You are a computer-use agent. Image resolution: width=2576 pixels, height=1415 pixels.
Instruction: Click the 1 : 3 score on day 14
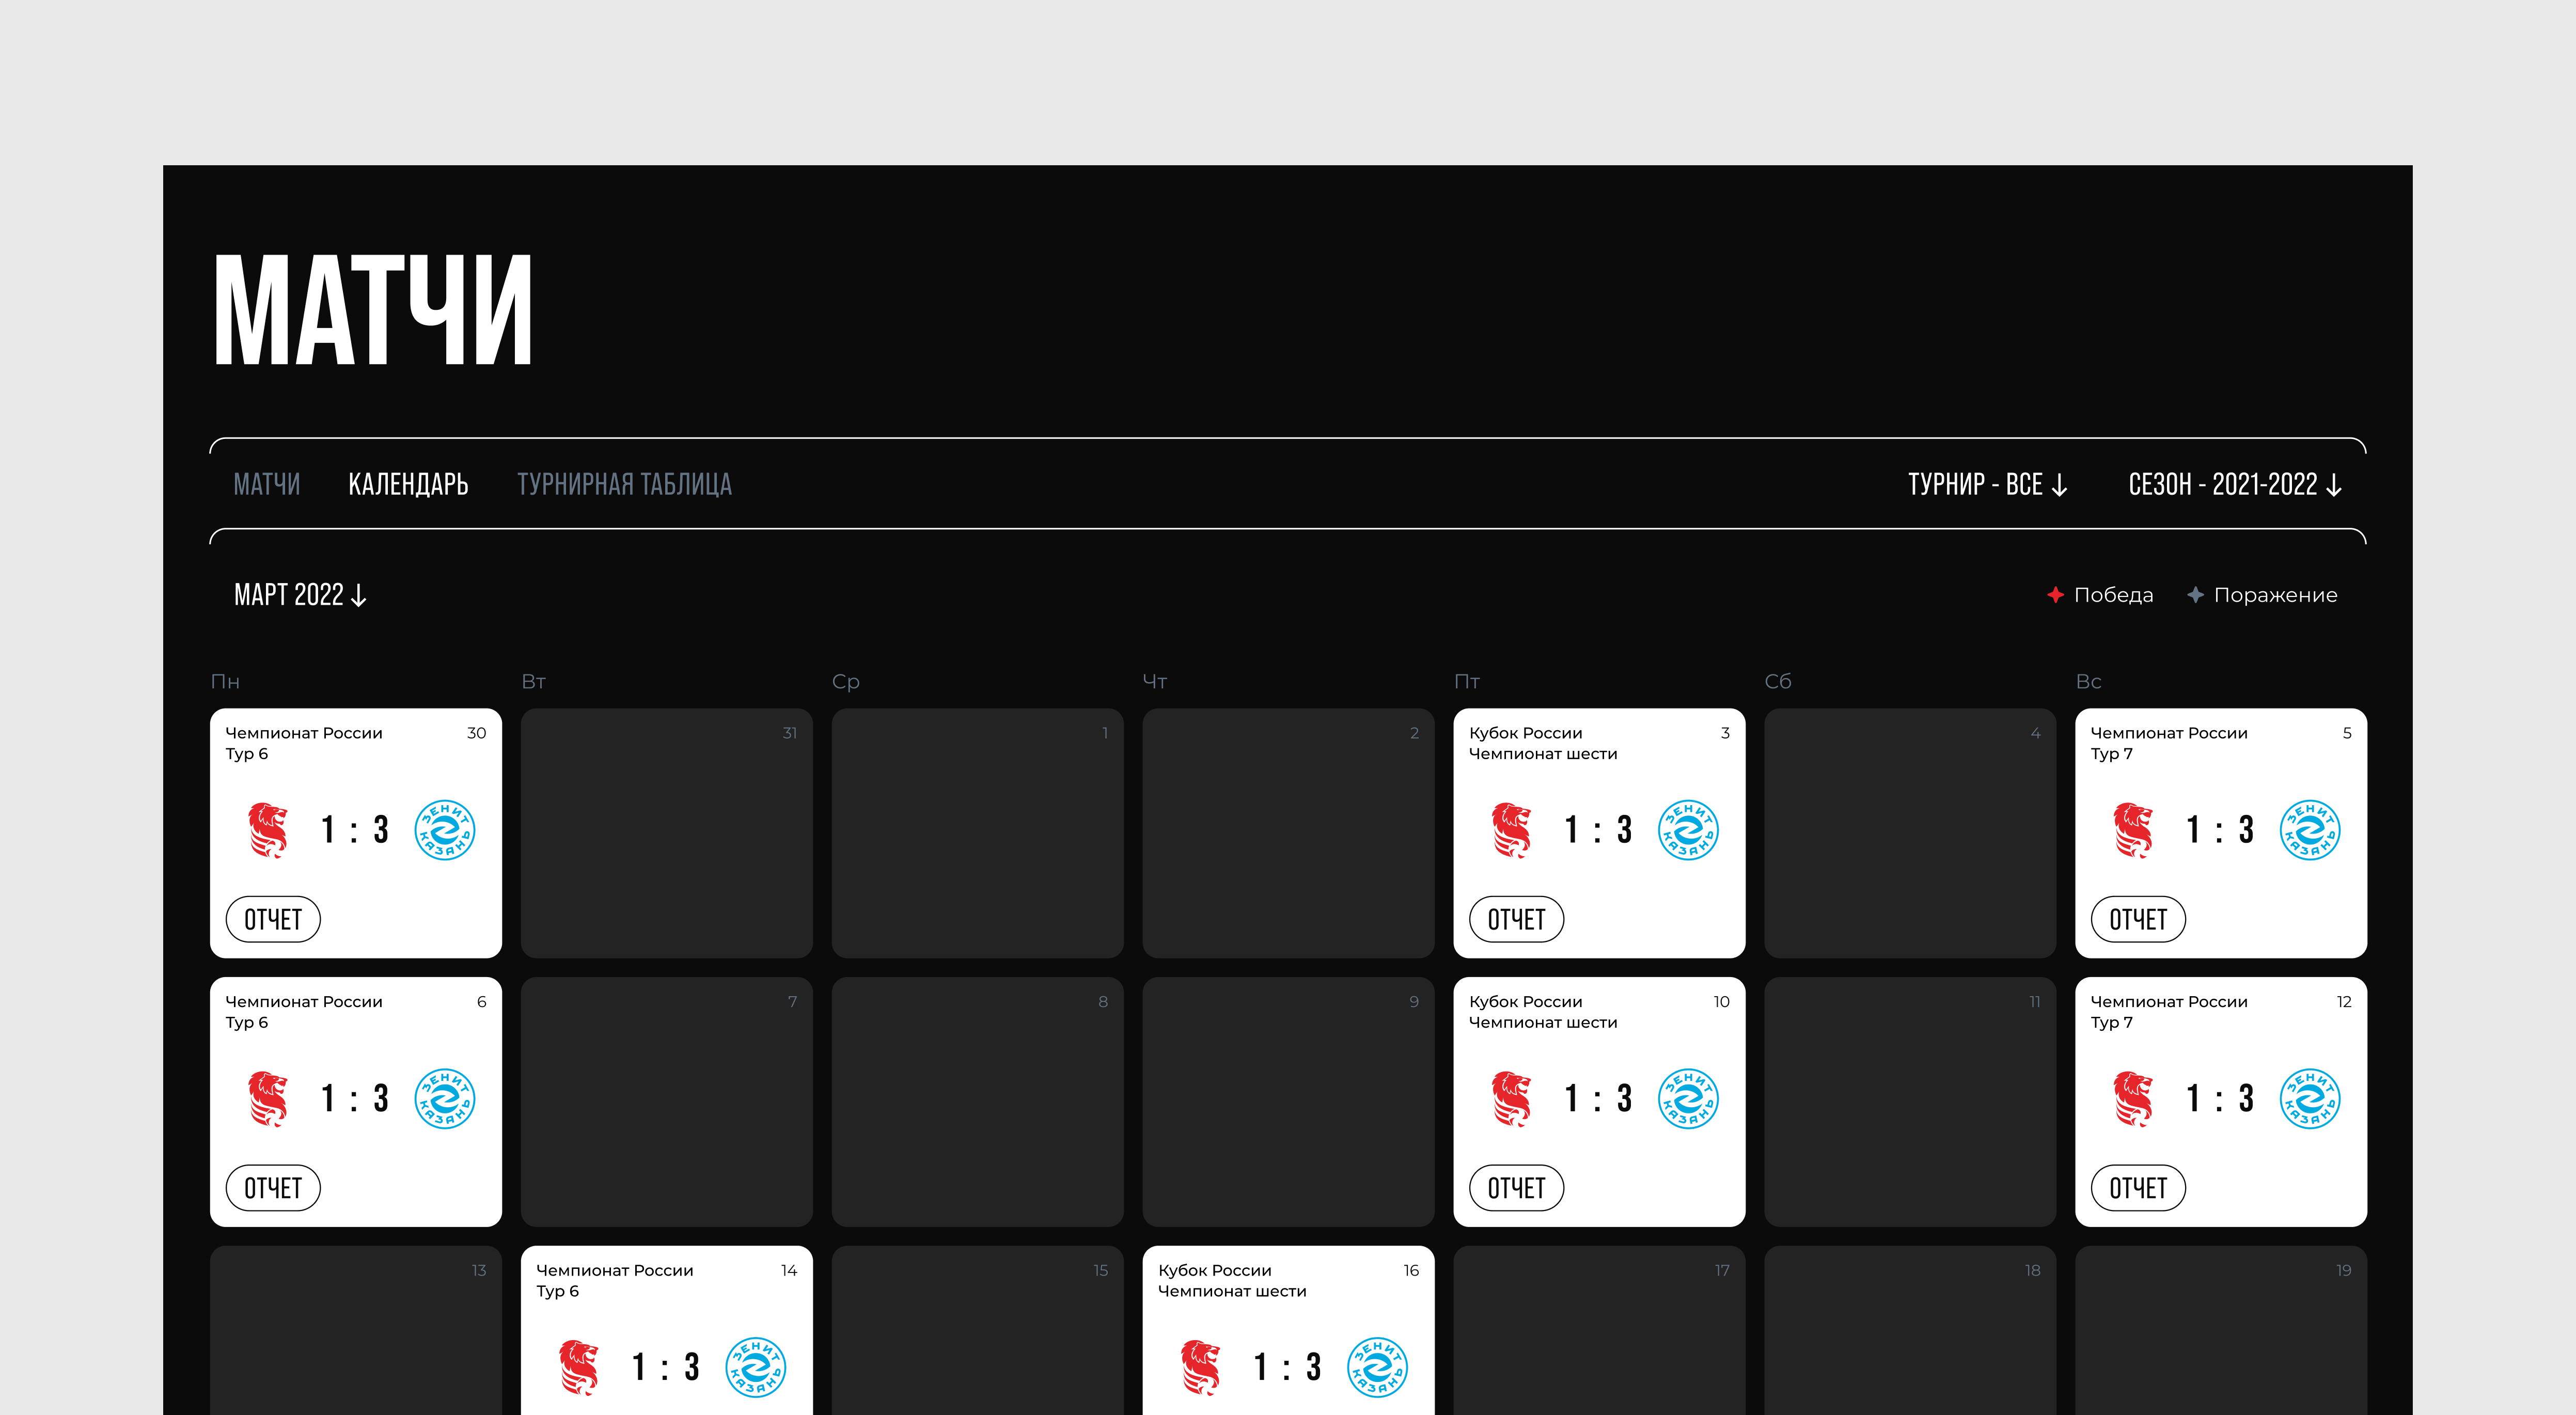pyautogui.click(x=666, y=1368)
